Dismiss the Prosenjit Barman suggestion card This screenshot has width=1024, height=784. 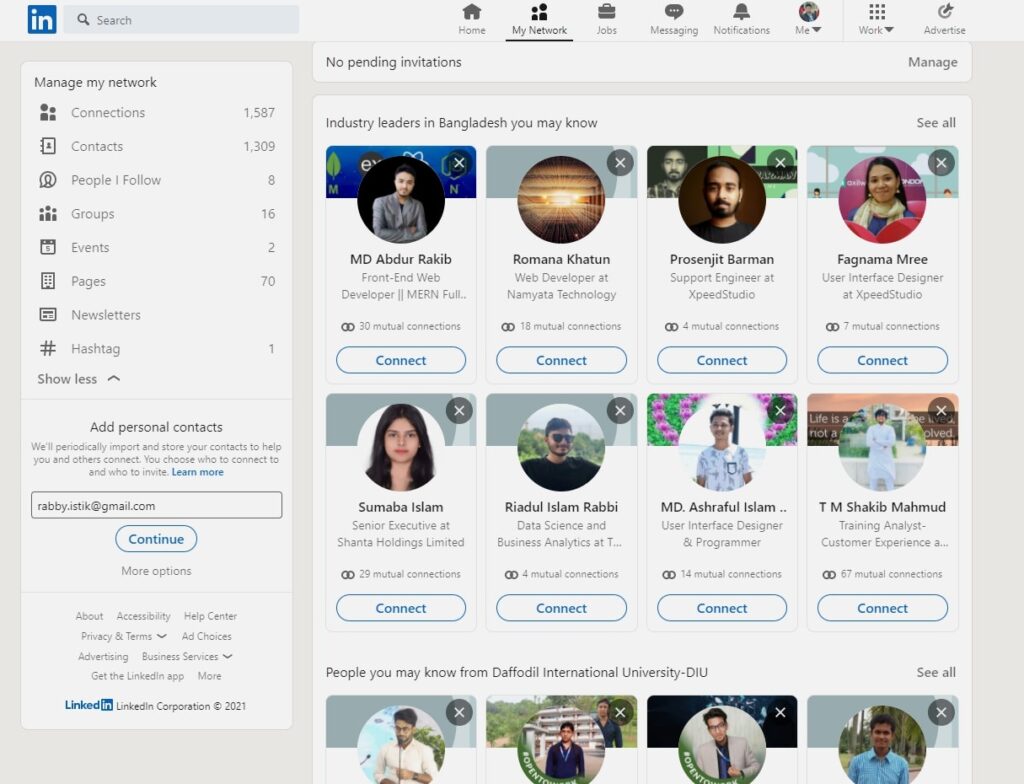point(780,163)
